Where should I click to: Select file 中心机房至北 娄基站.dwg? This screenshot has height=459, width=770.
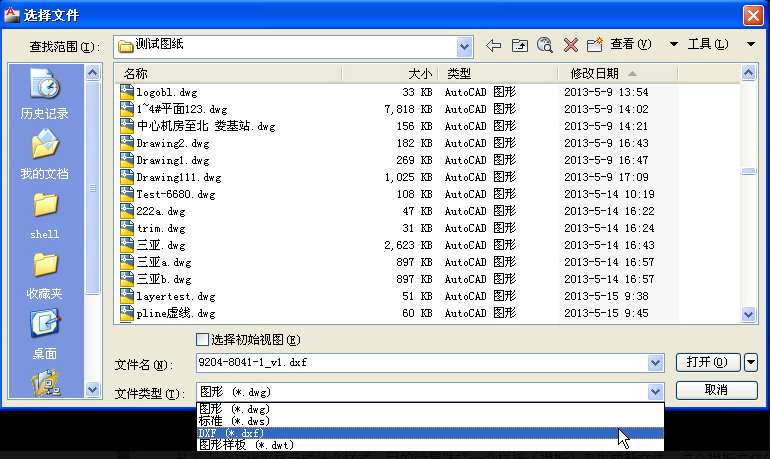(x=206, y=126)
